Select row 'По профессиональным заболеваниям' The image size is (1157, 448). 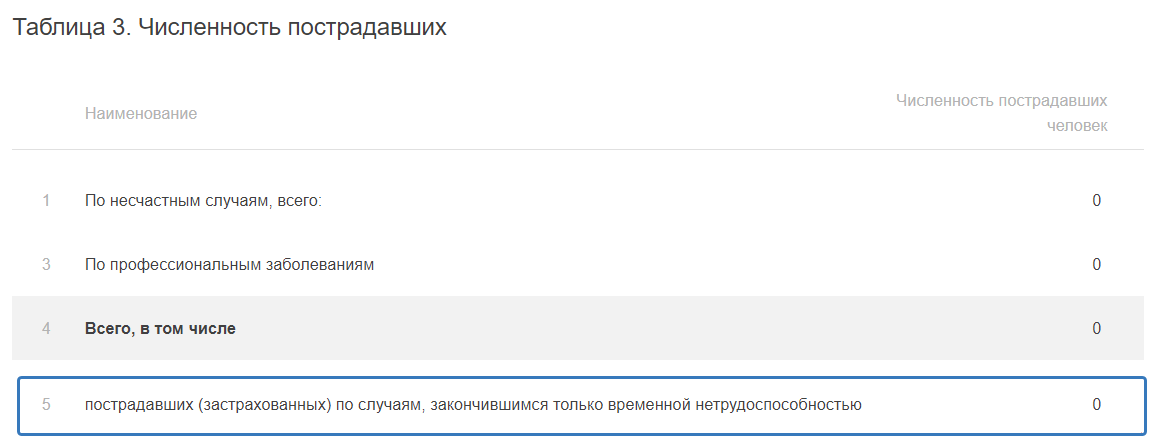coord(229,264)
